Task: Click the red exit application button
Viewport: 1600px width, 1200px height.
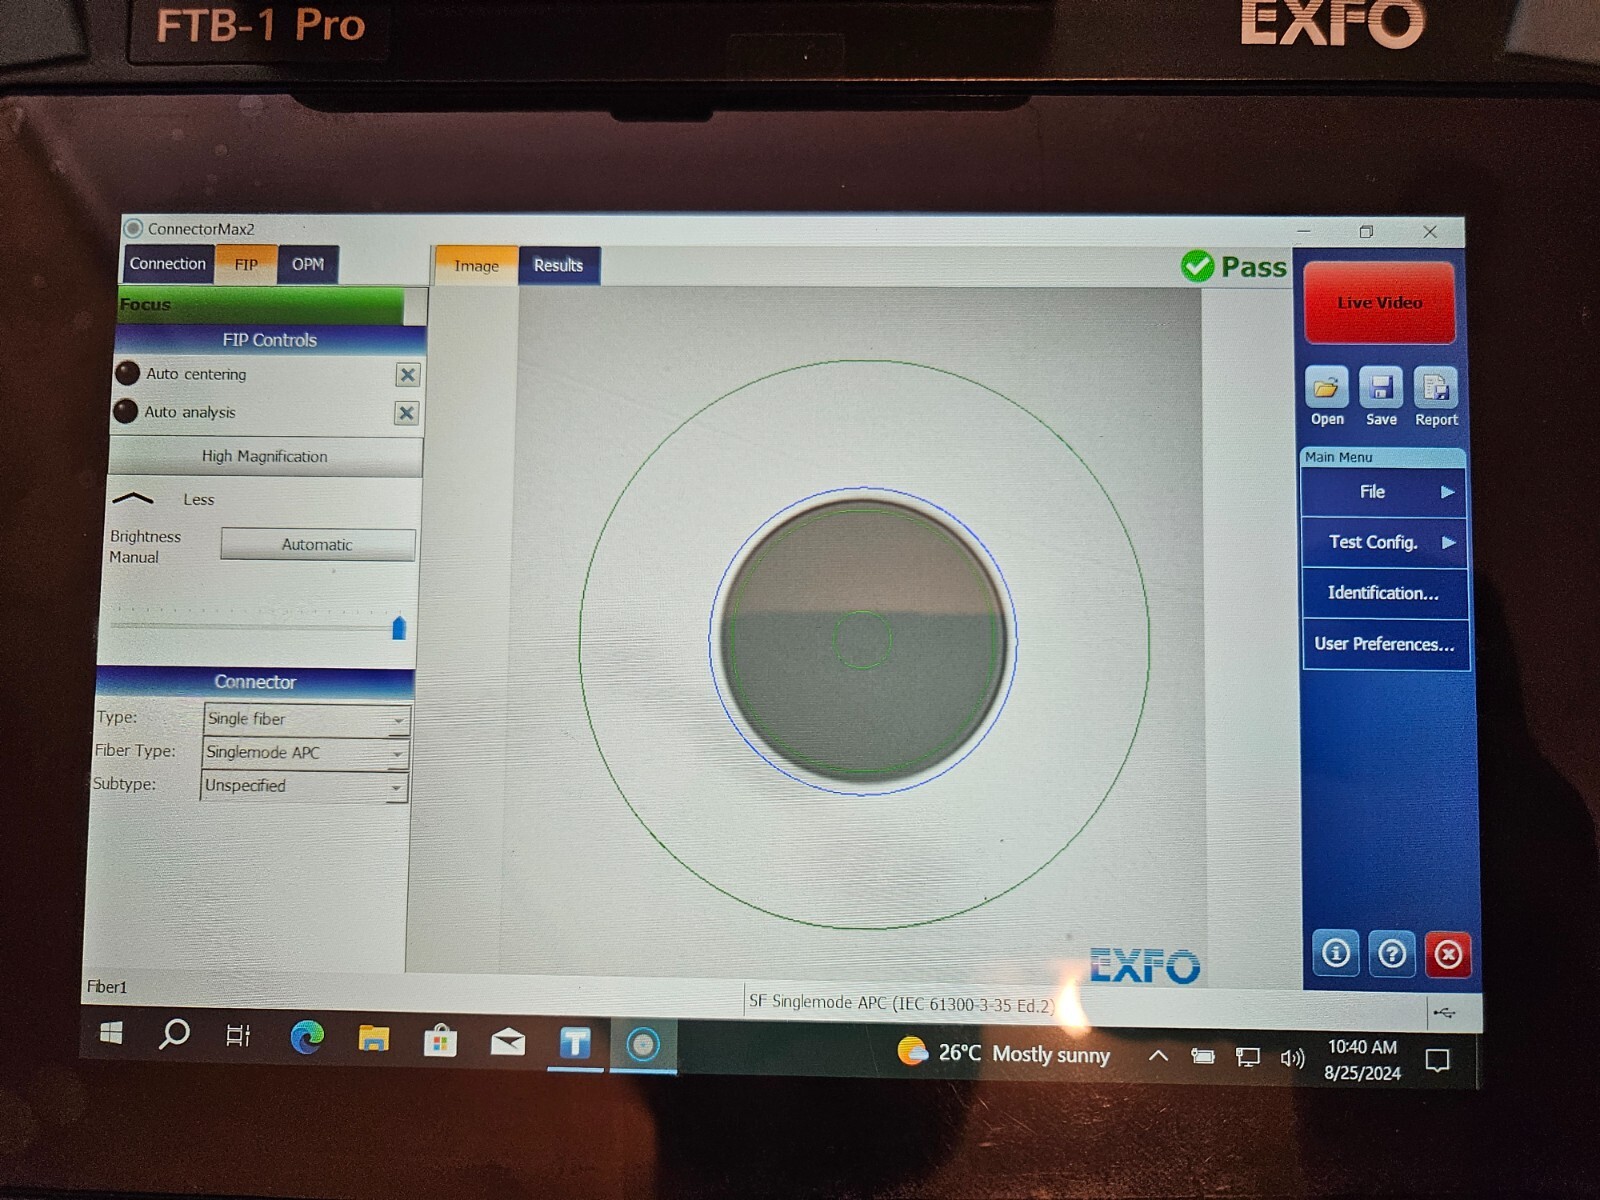Action: tap(1448, 955)
